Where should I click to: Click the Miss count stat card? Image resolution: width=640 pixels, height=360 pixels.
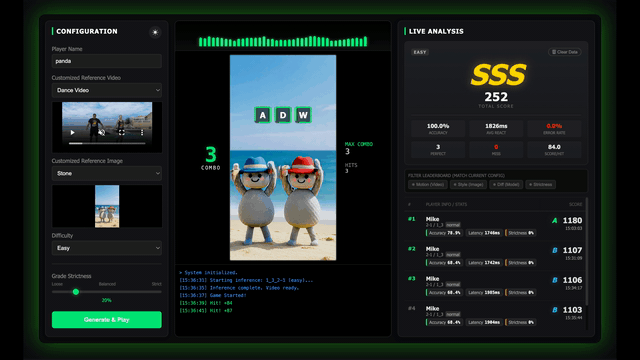point(496,149)
